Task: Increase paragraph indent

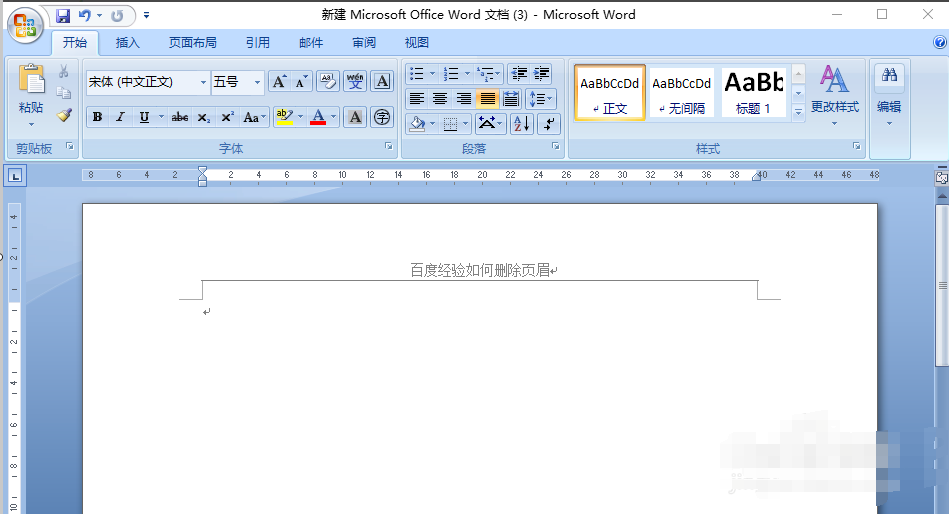Action: (x=541, y=74)
